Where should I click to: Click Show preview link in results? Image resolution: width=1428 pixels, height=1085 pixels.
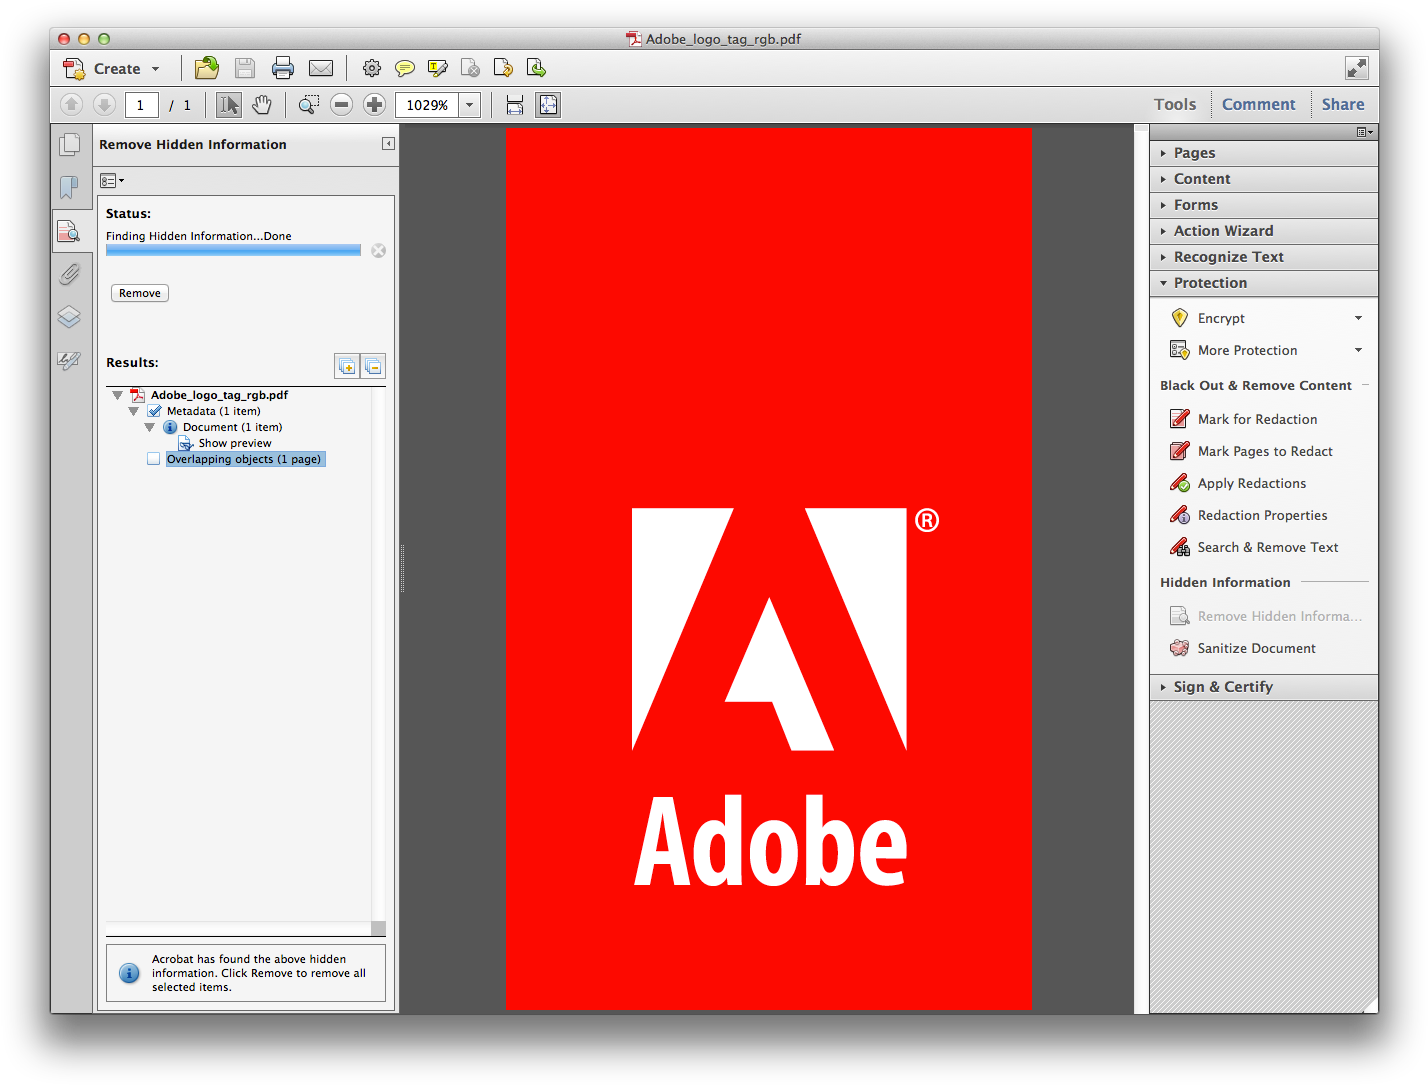tap(235, 443)
